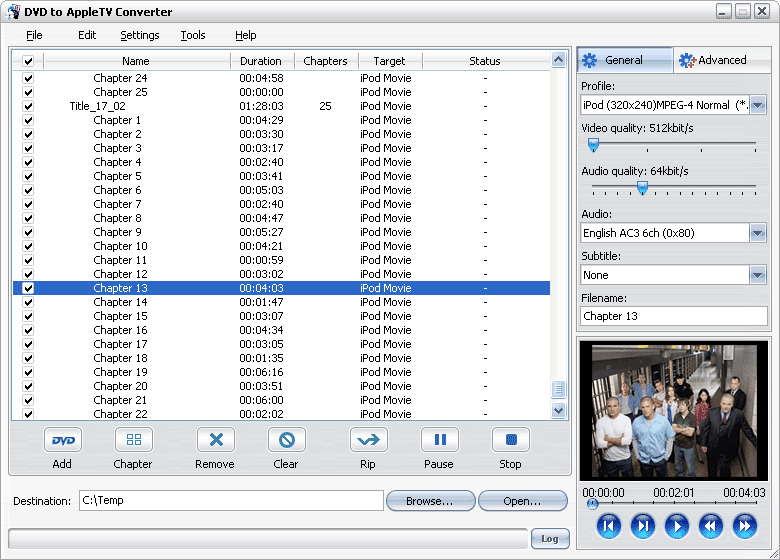The image size is (780, 560).
Task: Uncheck the Chapter 13 checkbox
Action: click(28, 288)
